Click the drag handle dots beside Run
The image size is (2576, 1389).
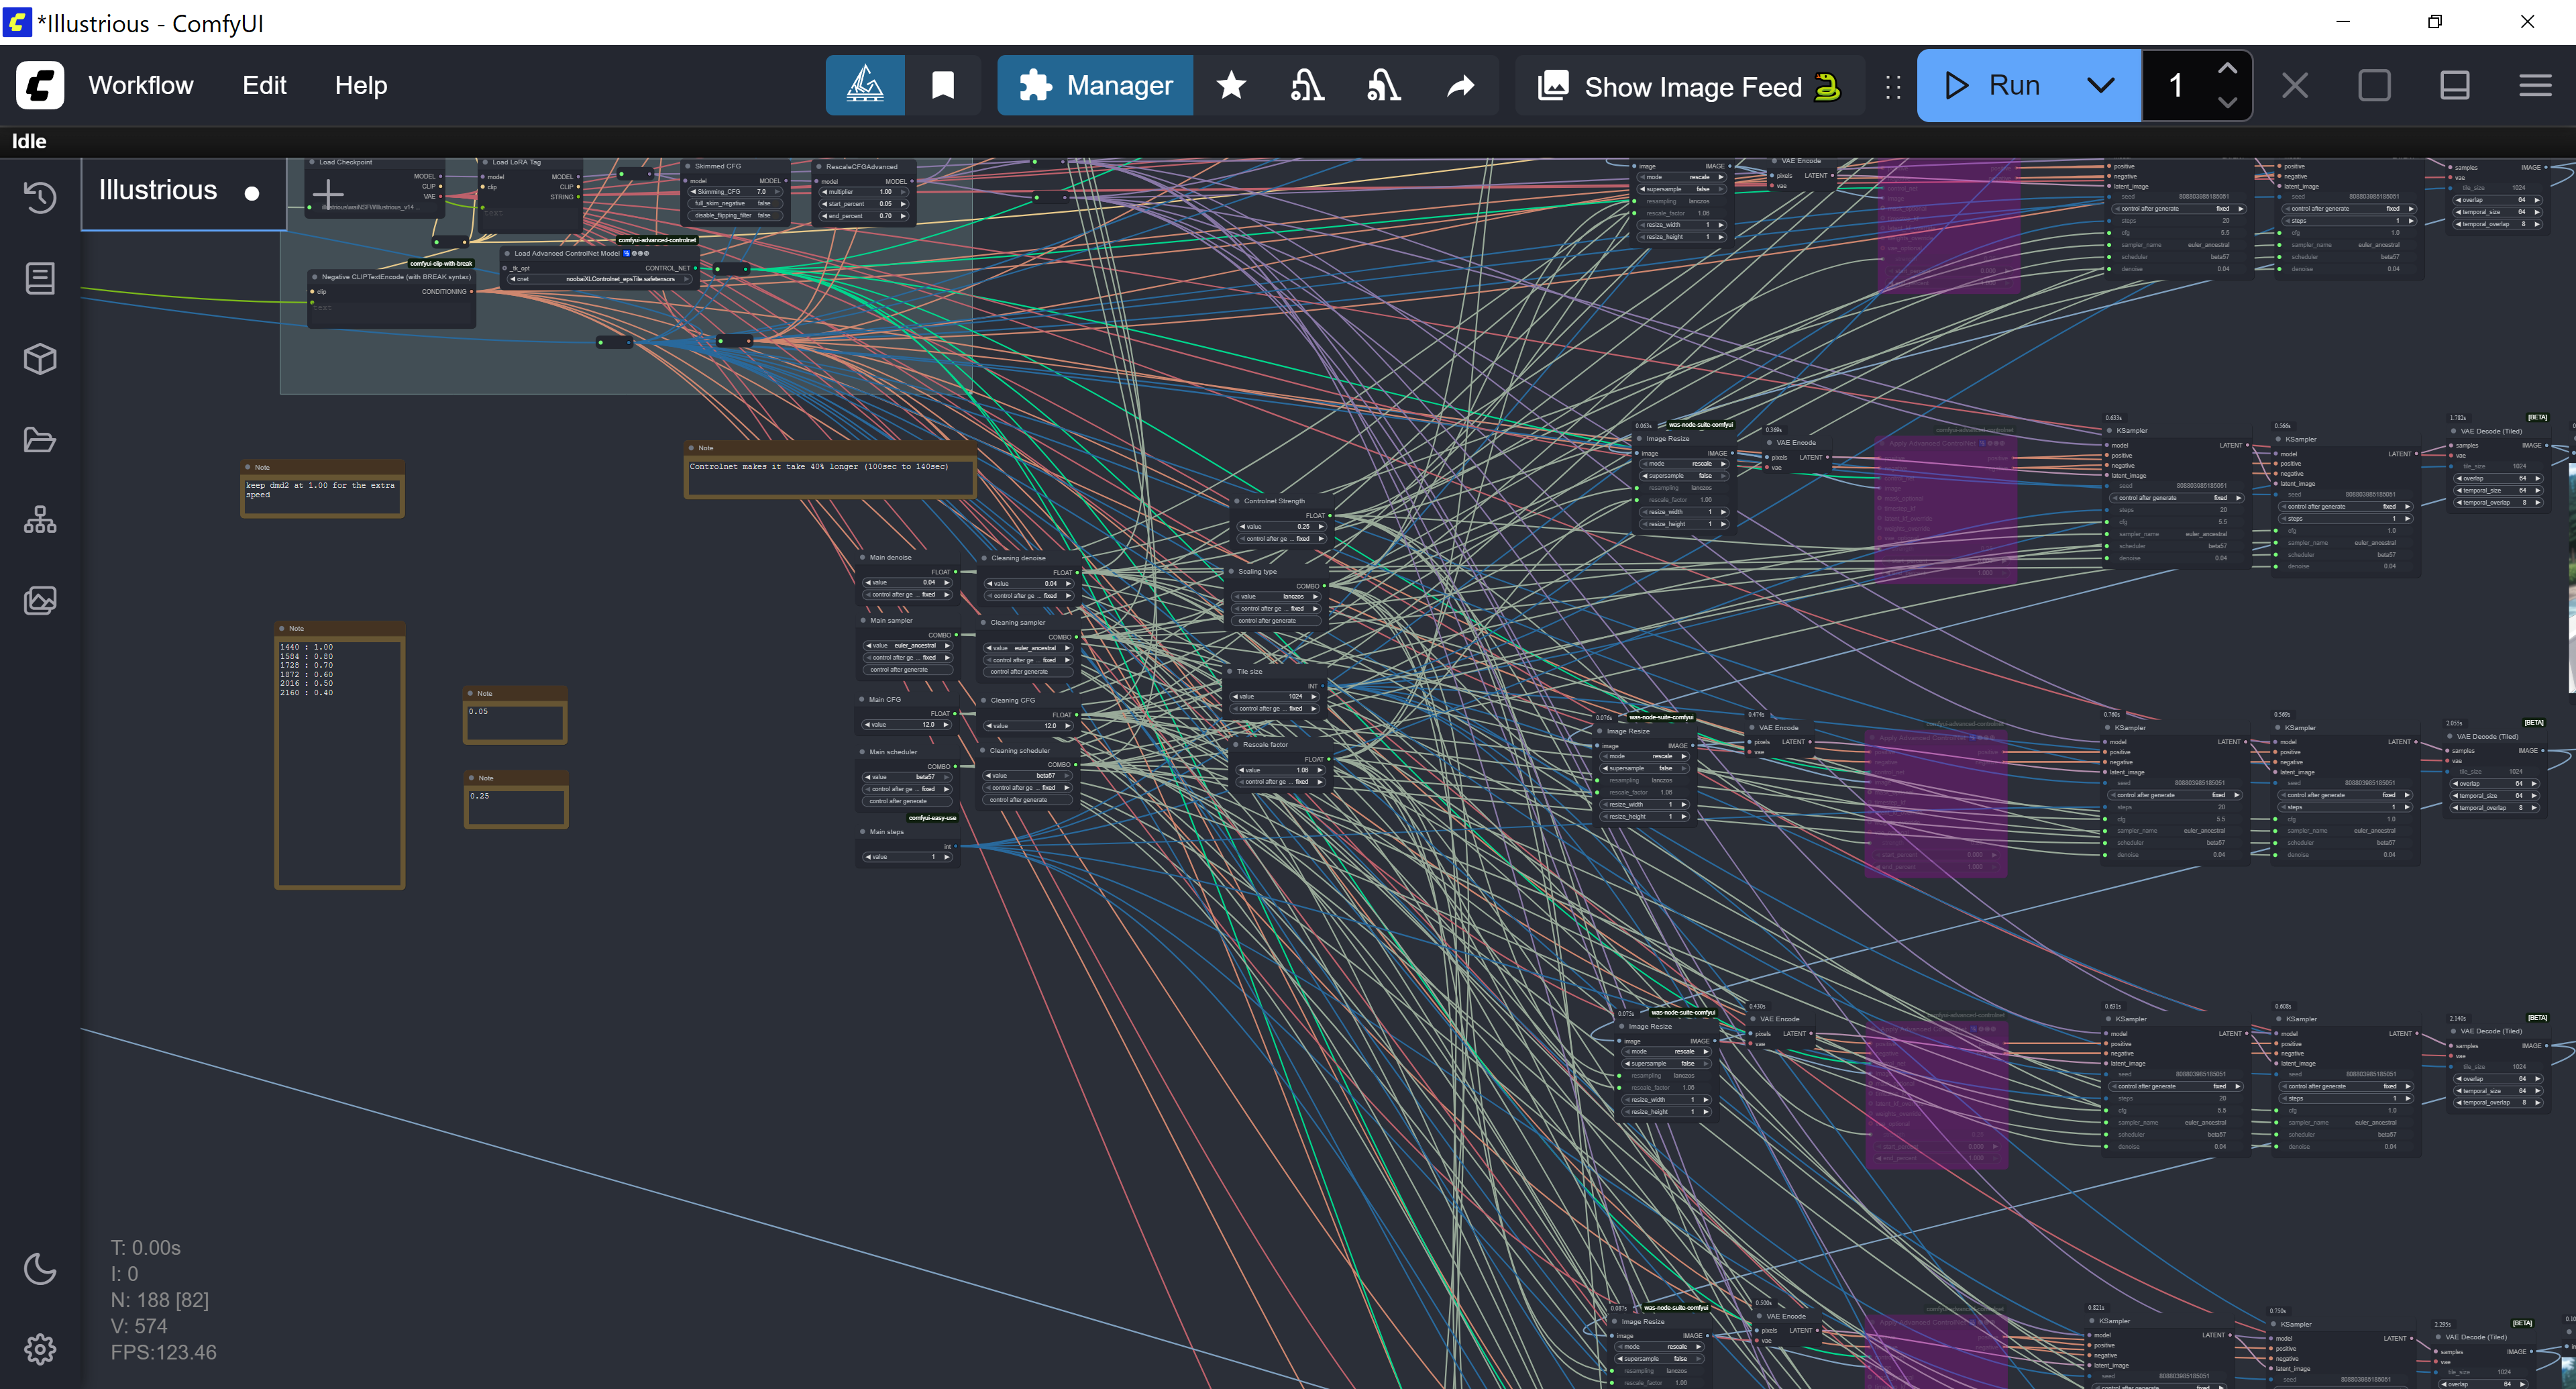pos(1893,87)
